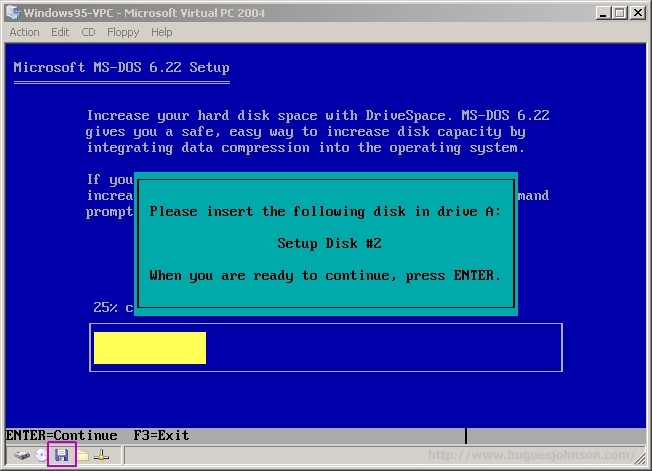Screen dimensions: 652x471
Task: Click the floppy disk status icon
Action: tap(62, 456)
